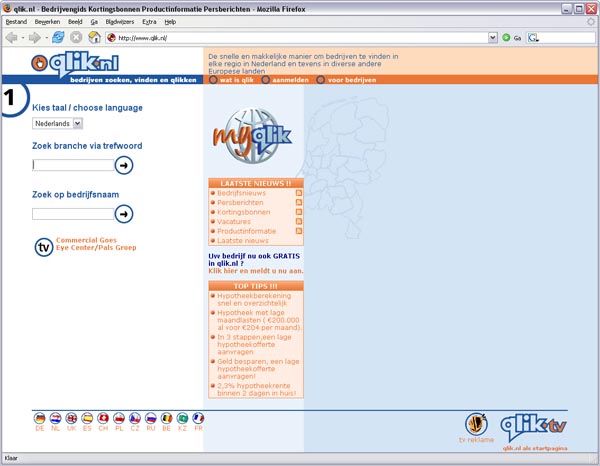Click the Swiss flag icon (CH)

[x=103, y=418]
